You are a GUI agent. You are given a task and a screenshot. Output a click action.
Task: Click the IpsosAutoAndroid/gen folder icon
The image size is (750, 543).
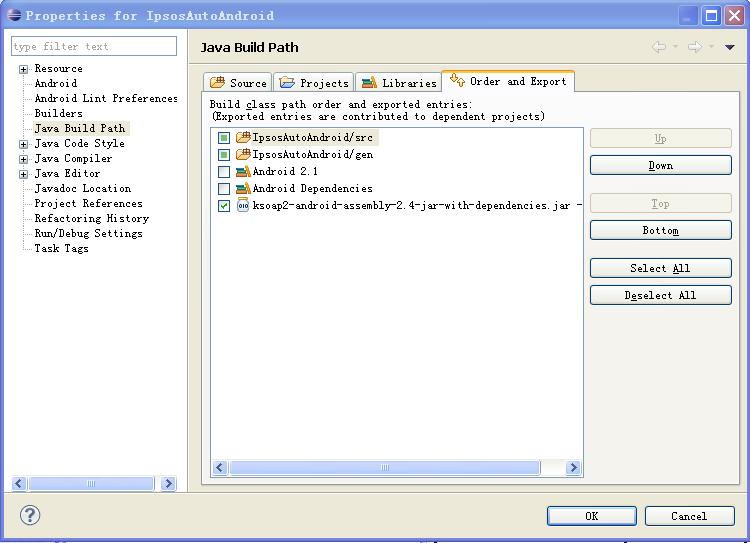point(243,154)
